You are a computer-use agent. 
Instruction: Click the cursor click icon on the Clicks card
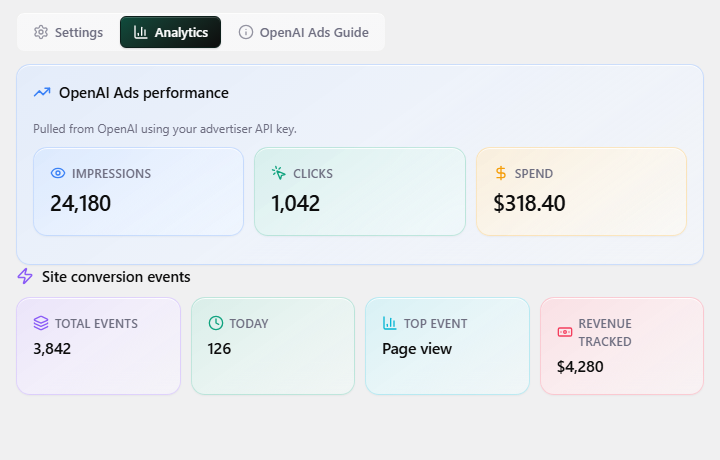[x=279, y=173]
